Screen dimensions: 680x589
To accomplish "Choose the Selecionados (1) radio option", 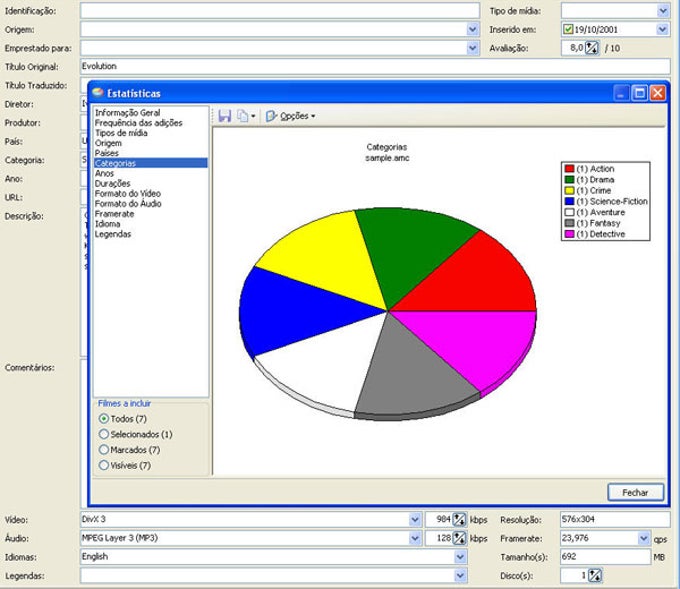I will [x=104, y=434].
